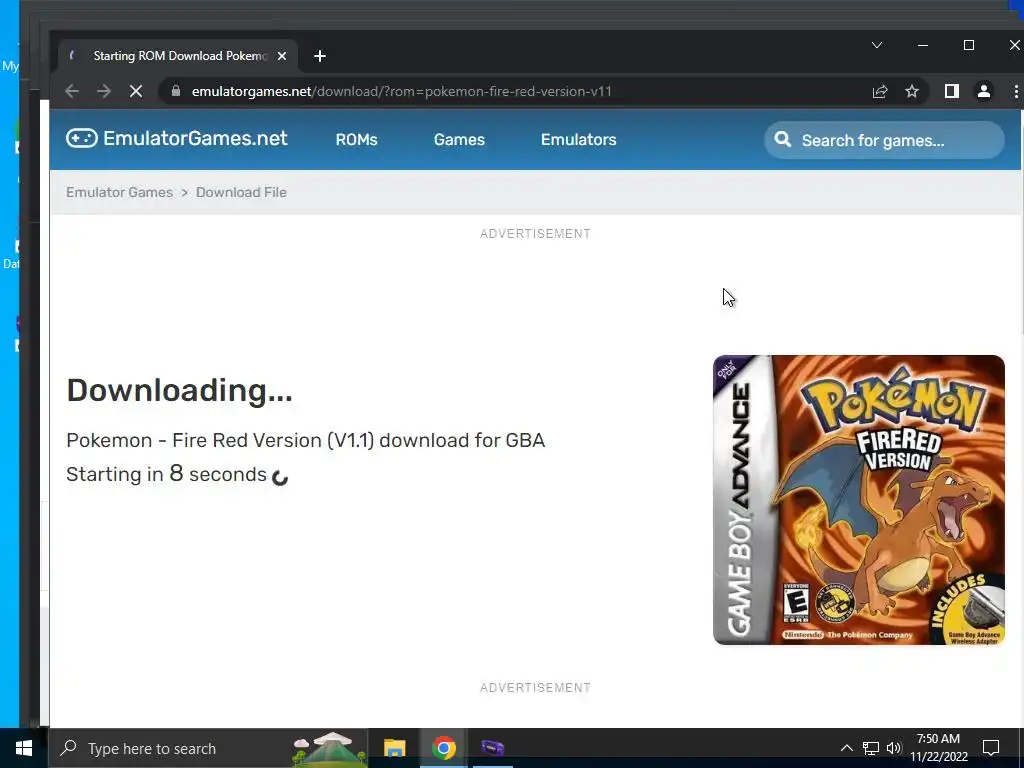Close the Starting ROM Download tab
Screen dimensions: 1024x768
(x=281, y=56)
